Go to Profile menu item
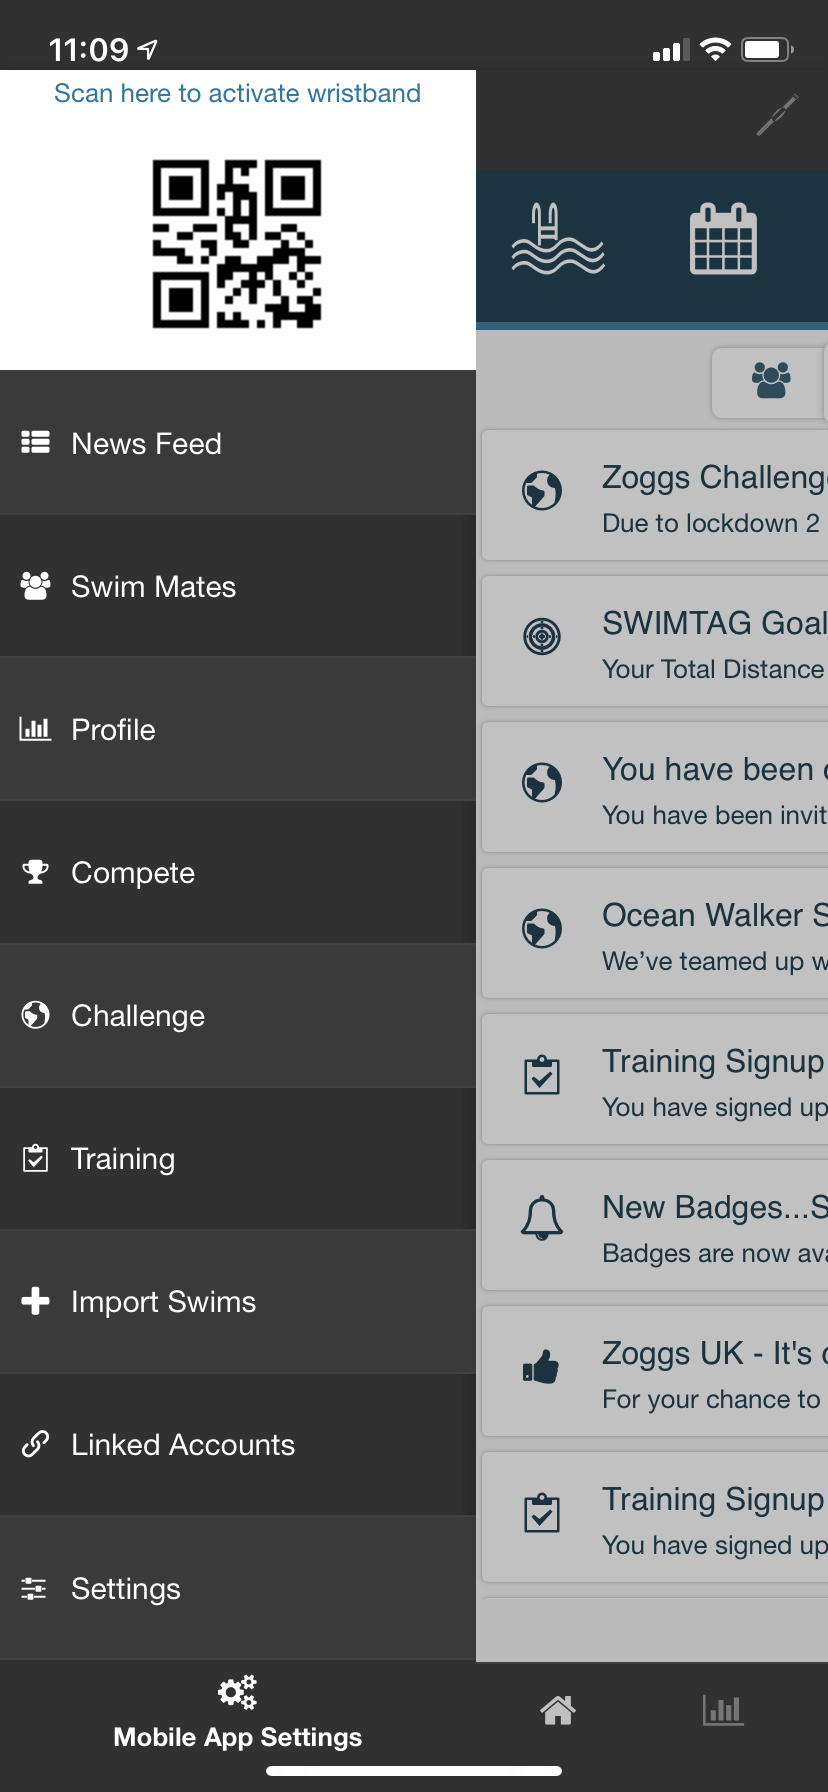Screen dimensions: 828x1792 (x=113, y=730)
